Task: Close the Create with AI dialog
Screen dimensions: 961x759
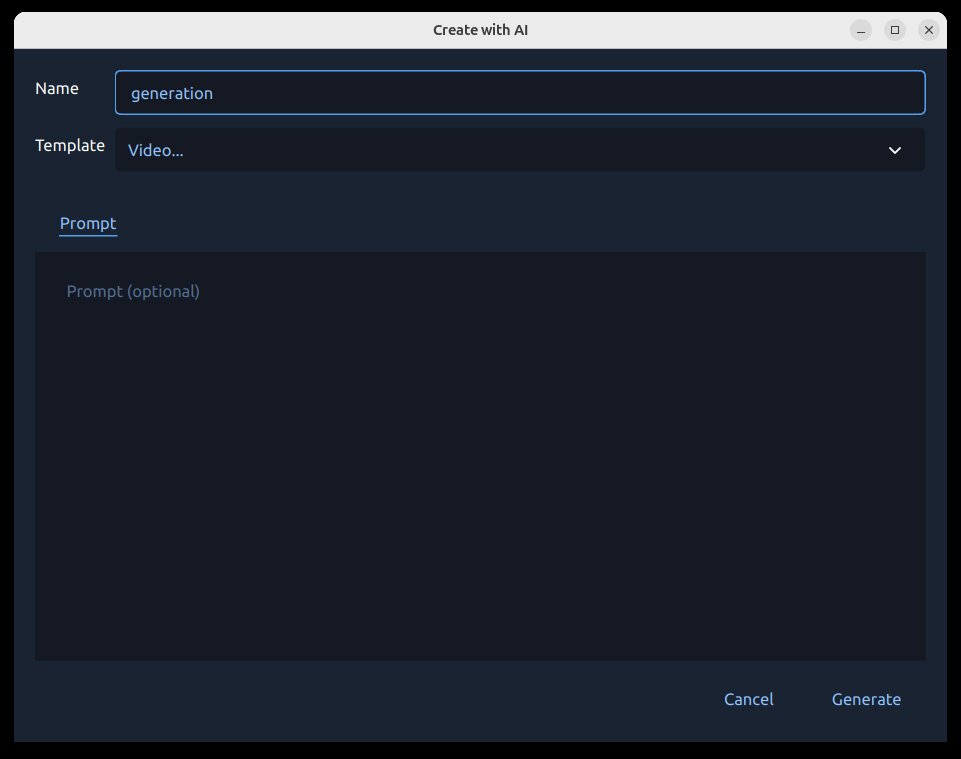Action: pyautogui.click(x=928, y=29)
